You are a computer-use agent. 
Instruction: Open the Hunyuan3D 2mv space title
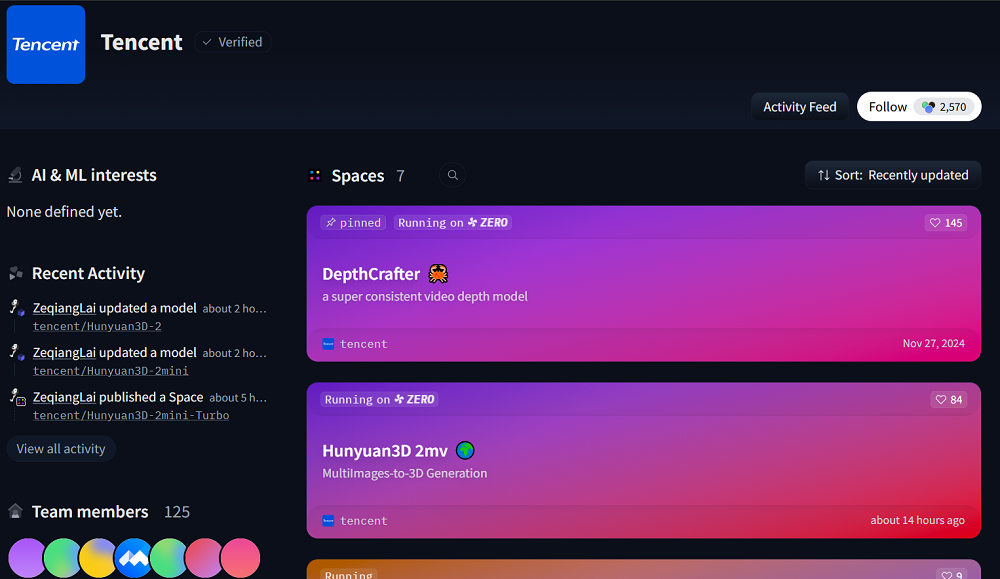pos(385,451)
